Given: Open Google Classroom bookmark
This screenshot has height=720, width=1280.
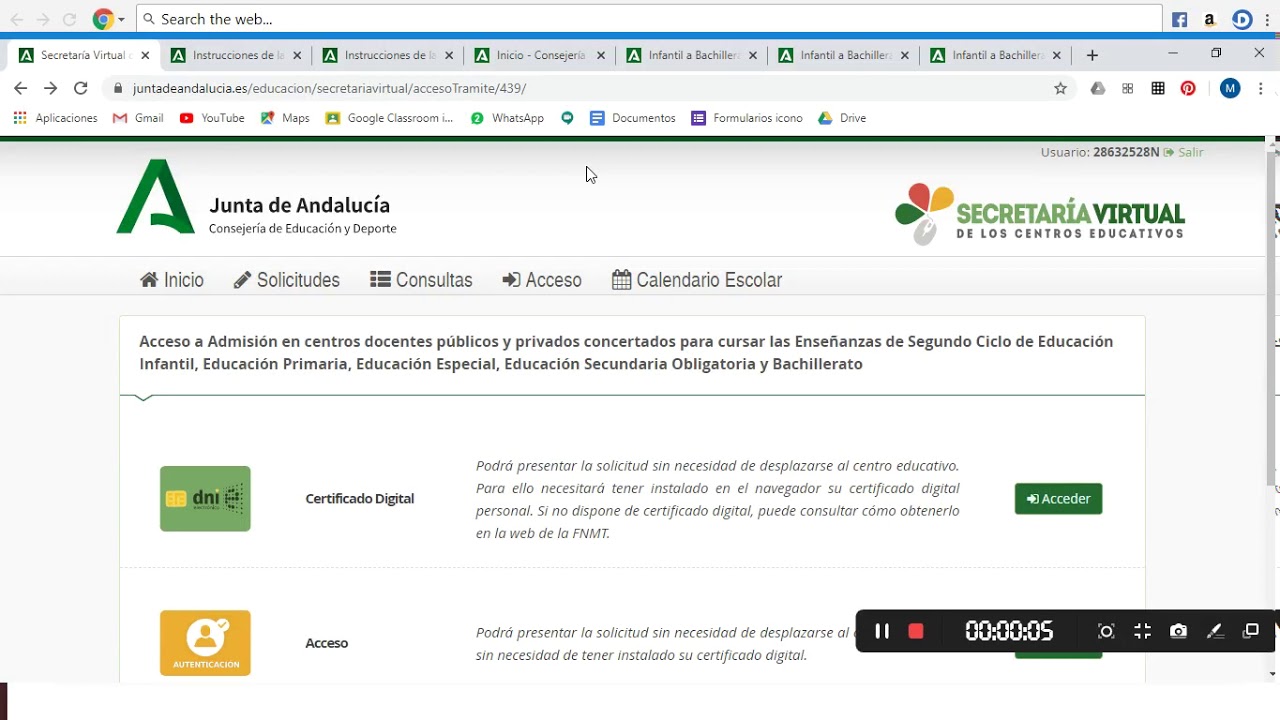Looking at the screenshot, I should point(389,118).
